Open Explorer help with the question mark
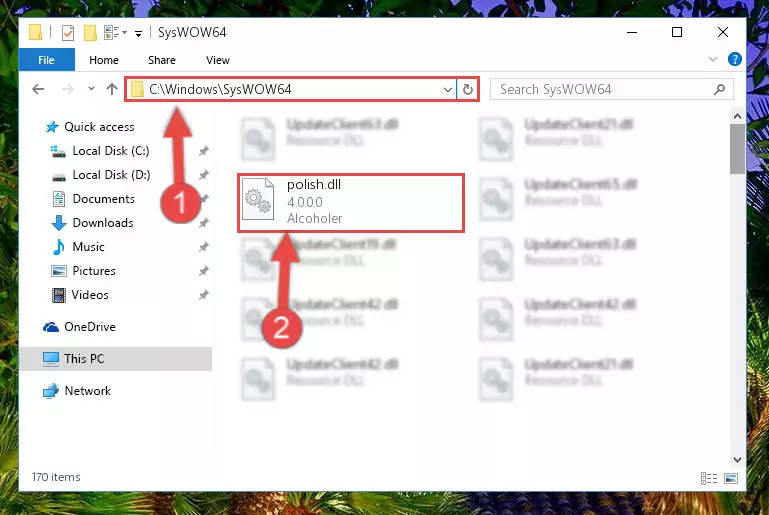The image size is (769, 515). click(734, 59)
